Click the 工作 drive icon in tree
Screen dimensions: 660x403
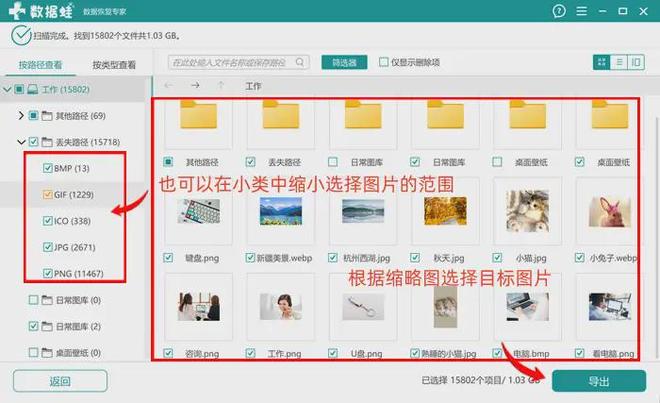[x=33, y=89]
